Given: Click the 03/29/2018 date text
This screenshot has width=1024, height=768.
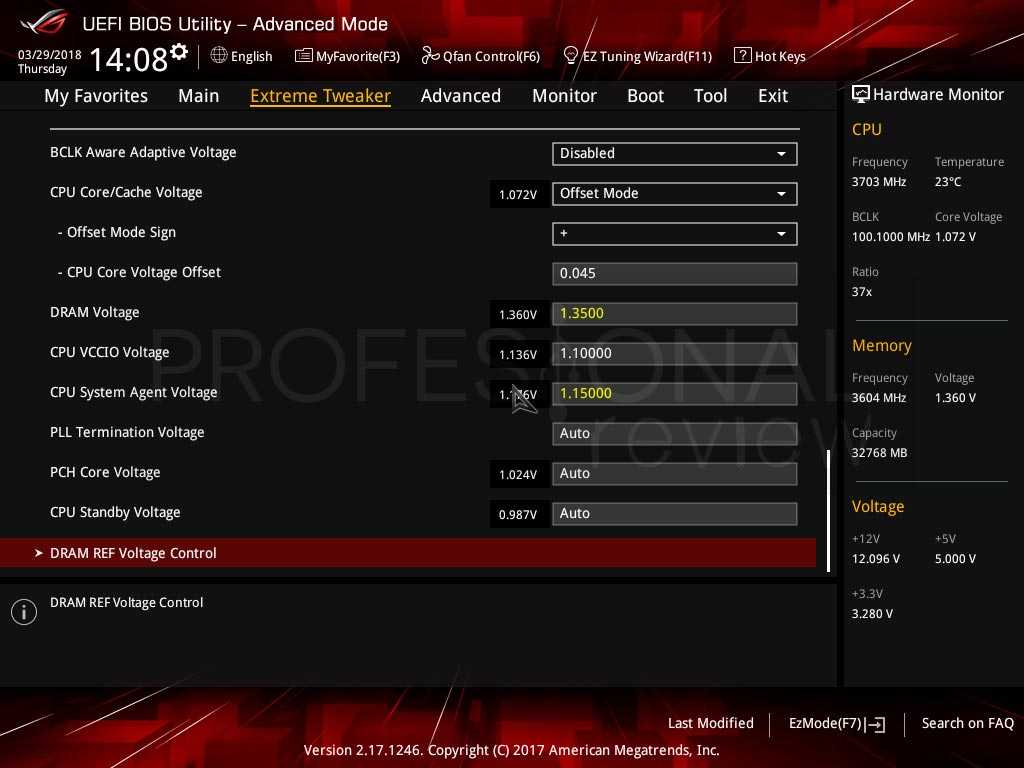Looking at the screenshot, I should 50,55.
